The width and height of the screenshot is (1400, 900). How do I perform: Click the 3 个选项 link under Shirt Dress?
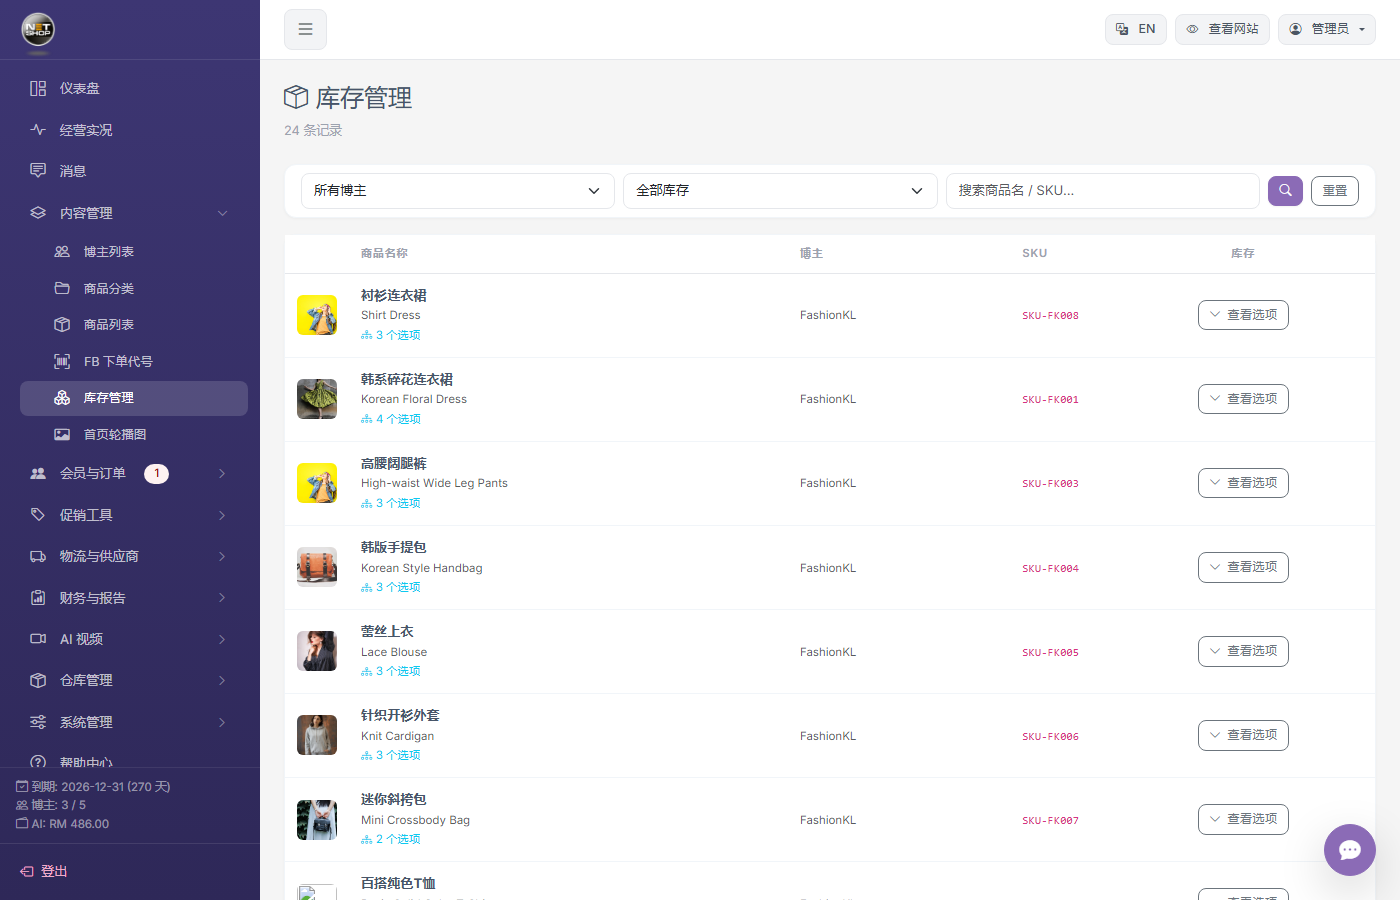391,335
